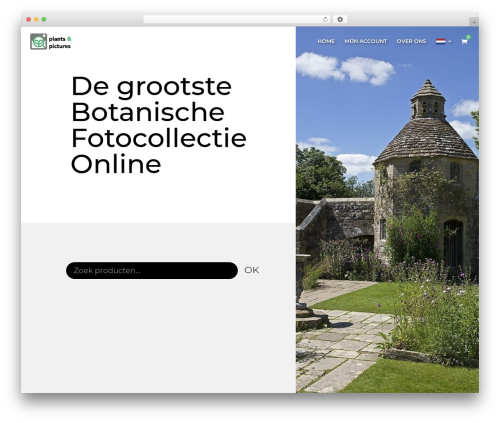Click the OK search button

[x=251, y=270]
